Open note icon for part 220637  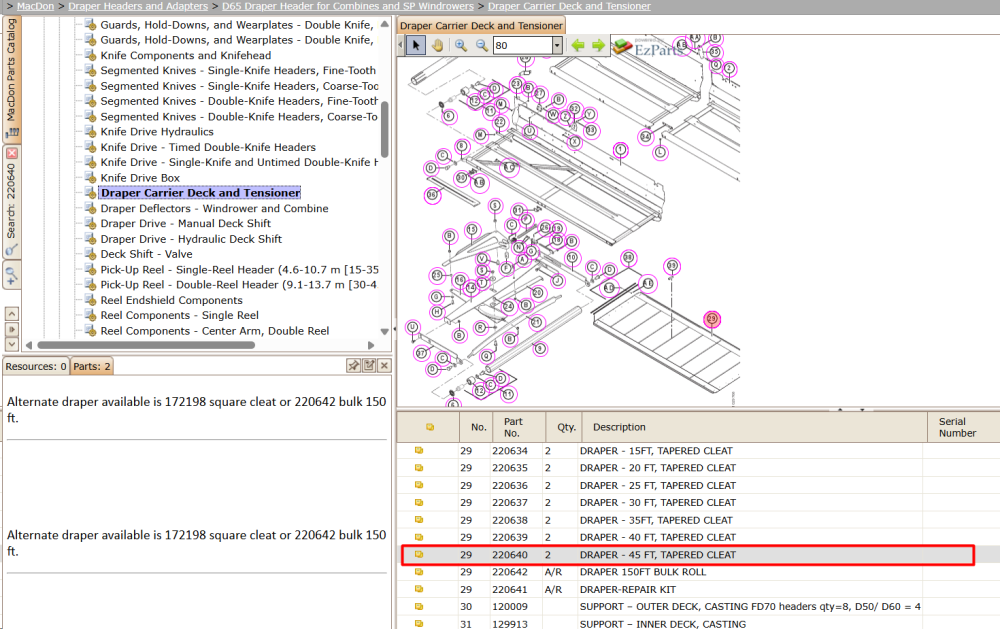coord(419,502)
